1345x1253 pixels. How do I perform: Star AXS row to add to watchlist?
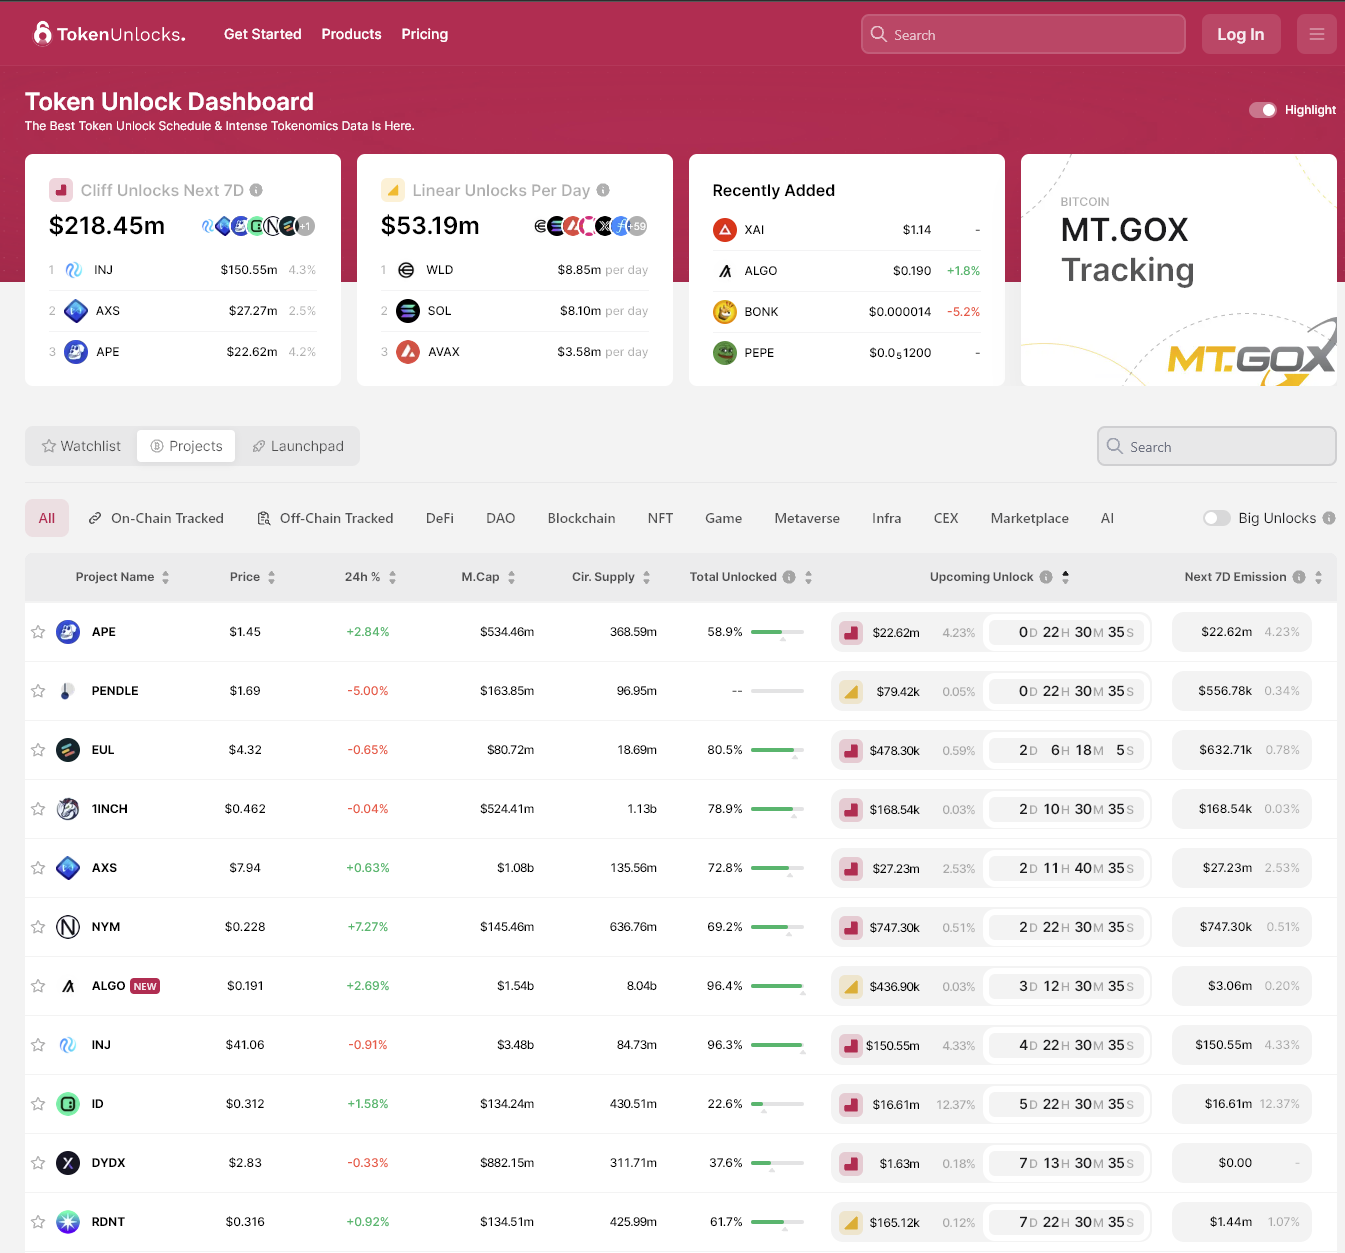(x=38, y=868)
